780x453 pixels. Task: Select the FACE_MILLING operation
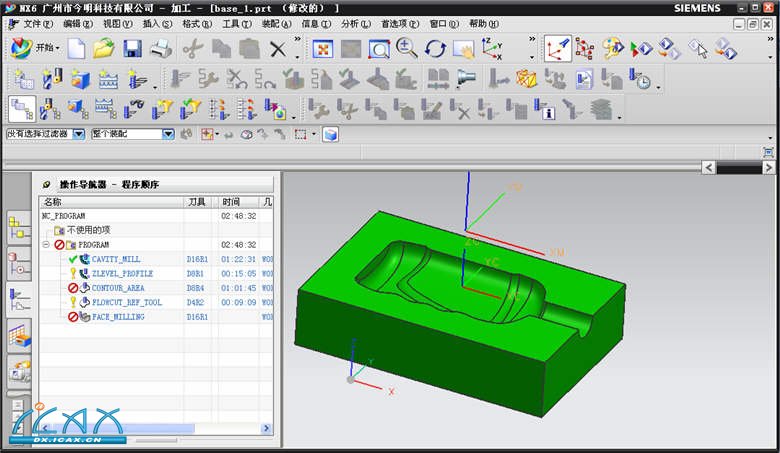118,317
